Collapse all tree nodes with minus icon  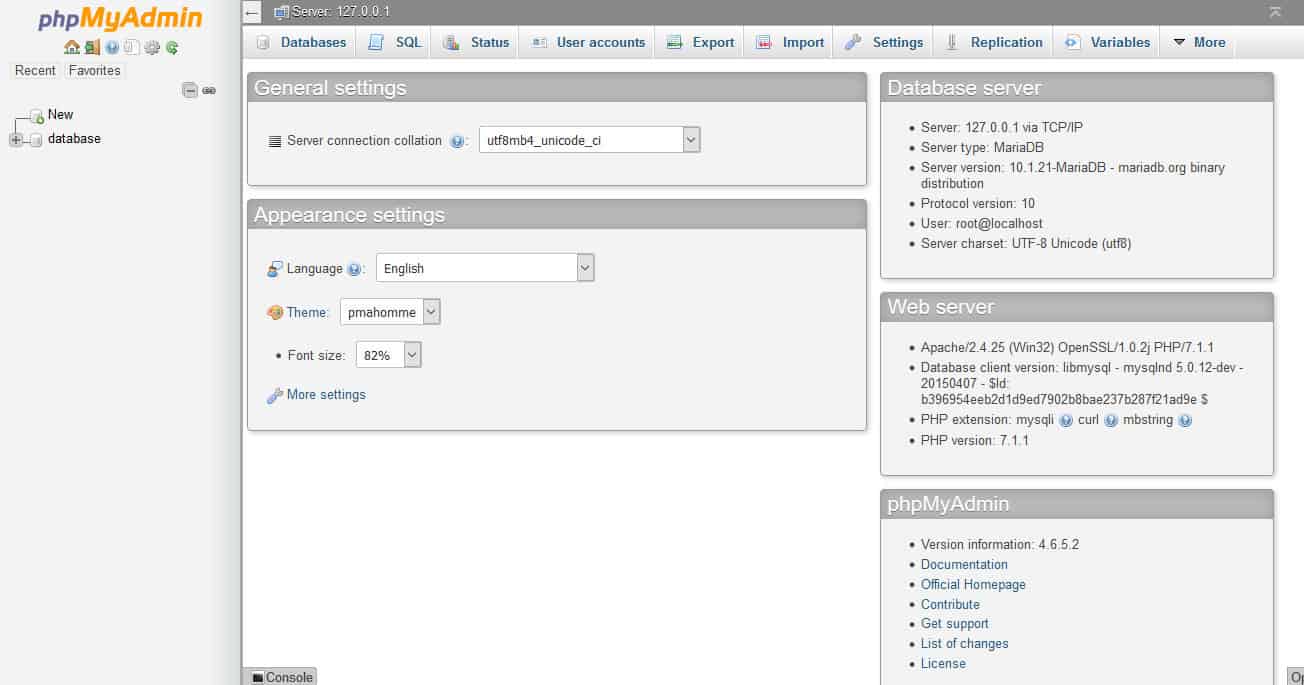190,90
